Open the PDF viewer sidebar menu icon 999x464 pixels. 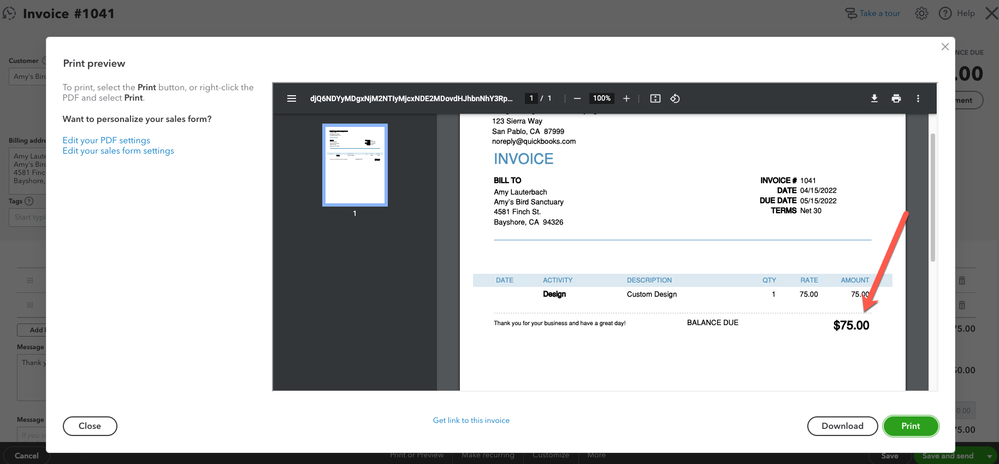pyautogui.click(x=291, y=98)
